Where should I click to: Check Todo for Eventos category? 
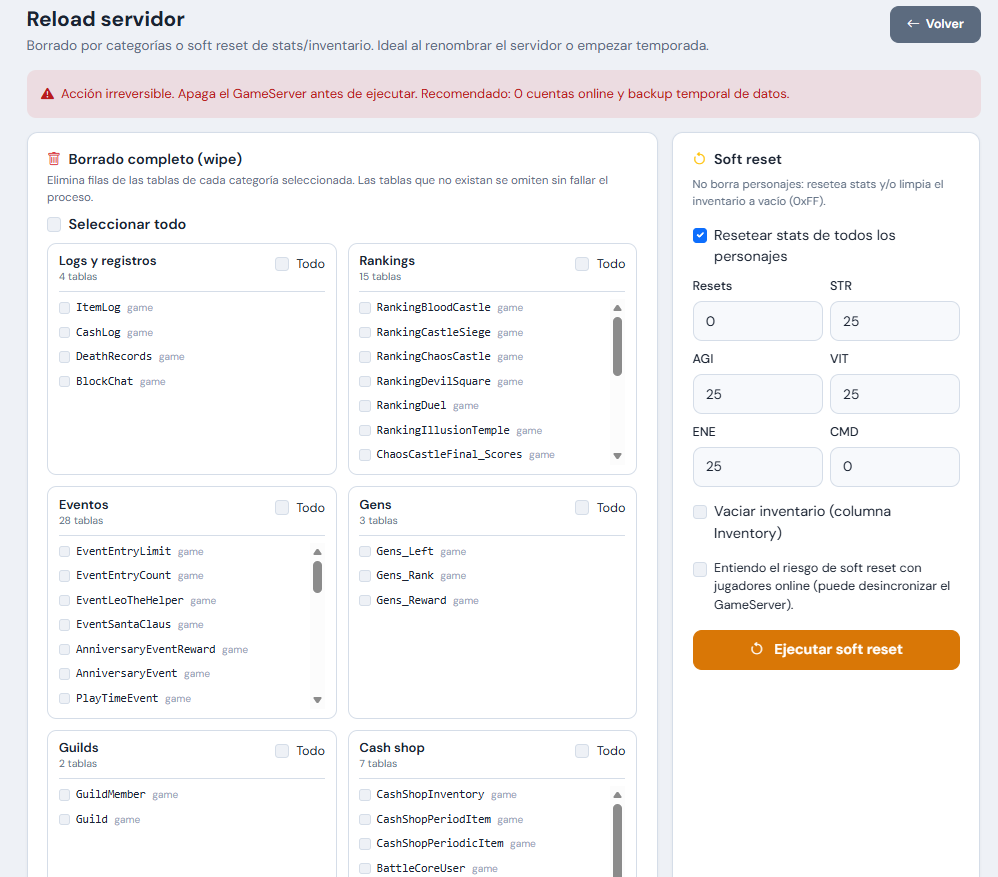282,507
